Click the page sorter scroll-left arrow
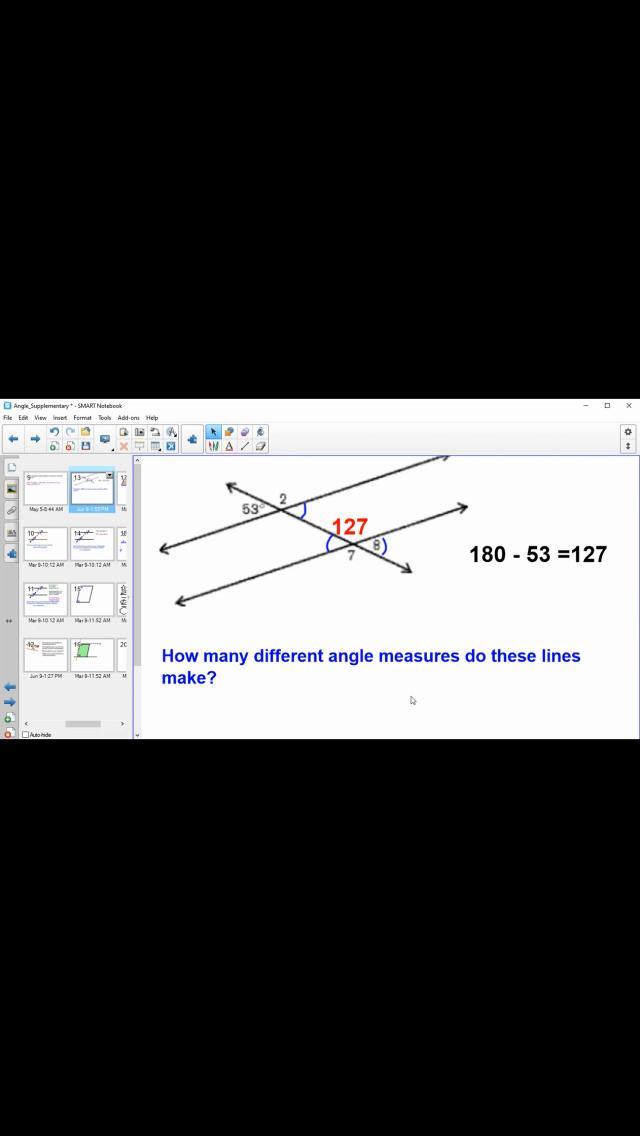The image size is (640, 1136). (26, 724)
